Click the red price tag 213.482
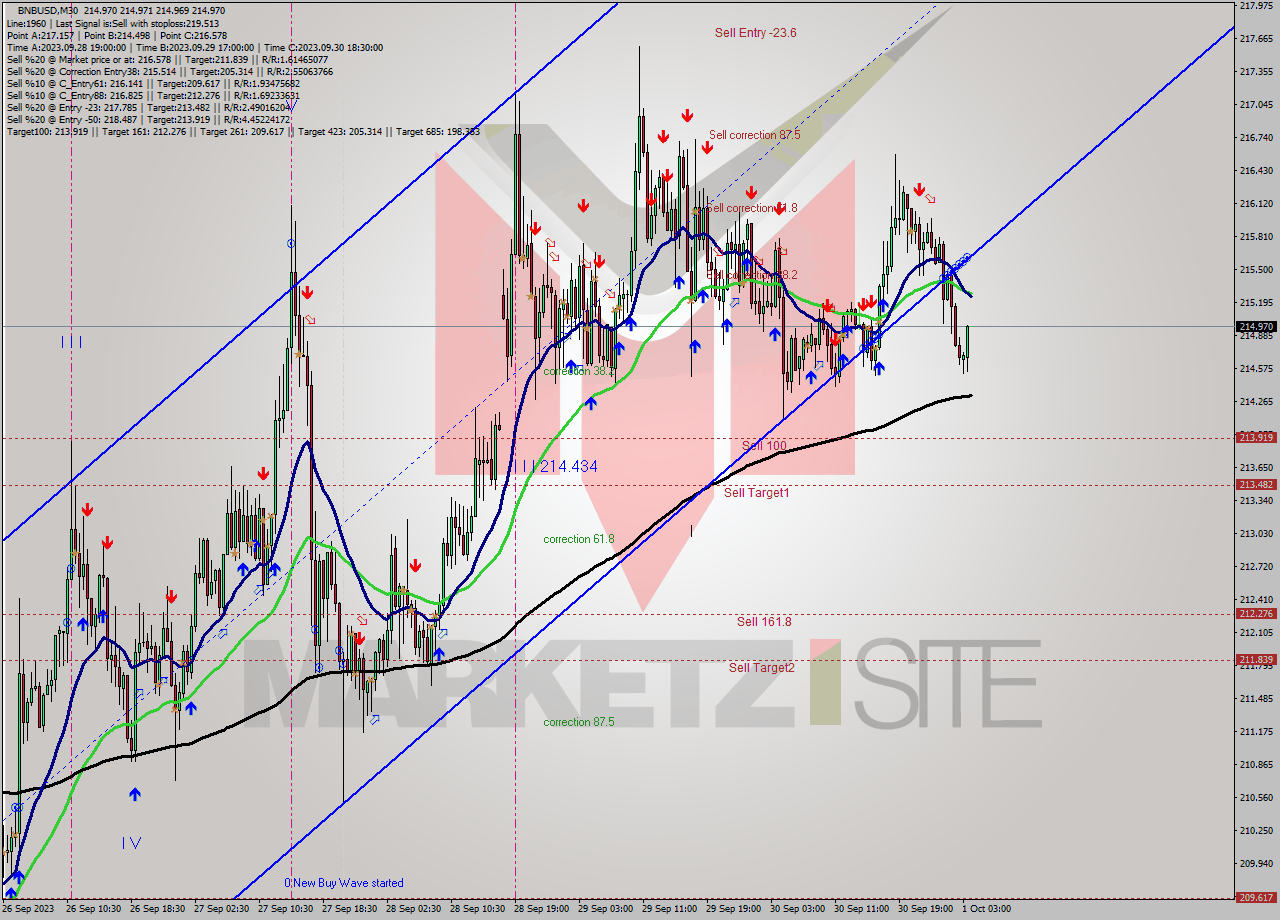This screenshot has height=920, width=1280. point(1256,484)
